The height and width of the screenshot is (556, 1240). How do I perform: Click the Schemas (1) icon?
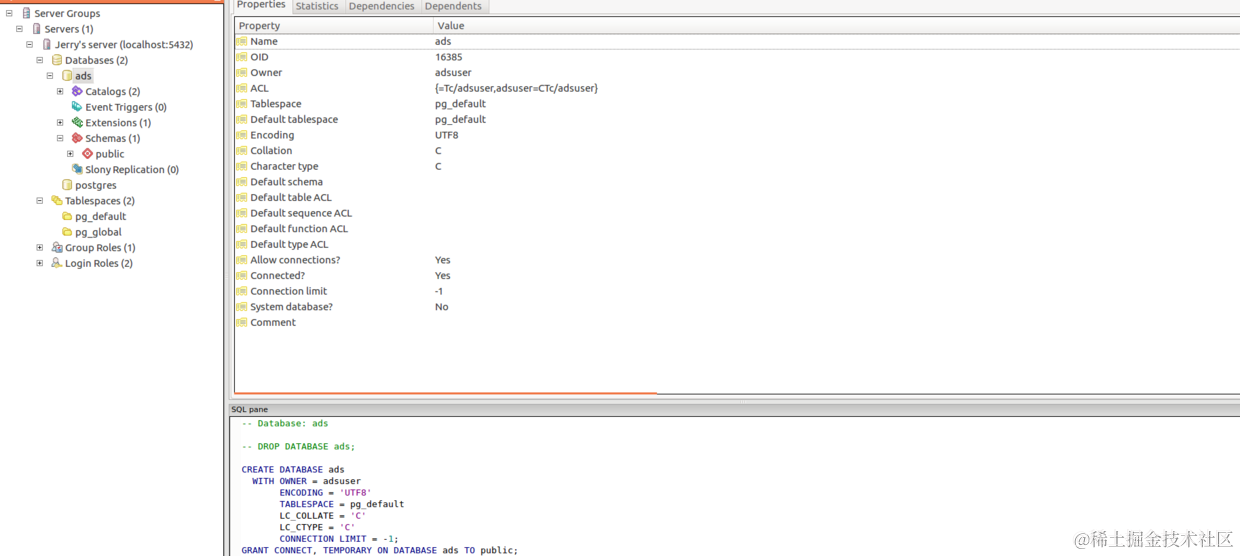click(77, 138)
